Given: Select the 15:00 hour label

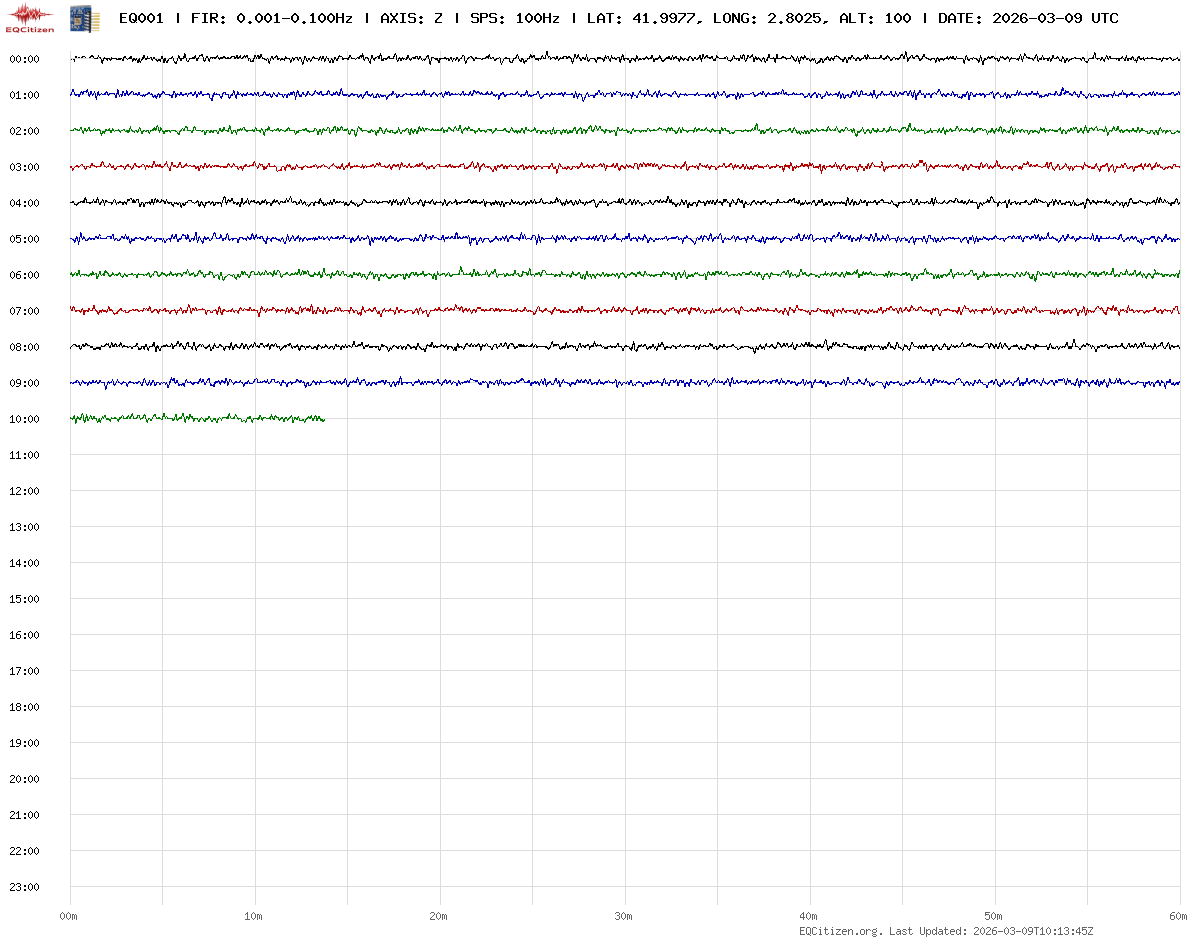Looking at the screenshot, I should tap(24, 599).
